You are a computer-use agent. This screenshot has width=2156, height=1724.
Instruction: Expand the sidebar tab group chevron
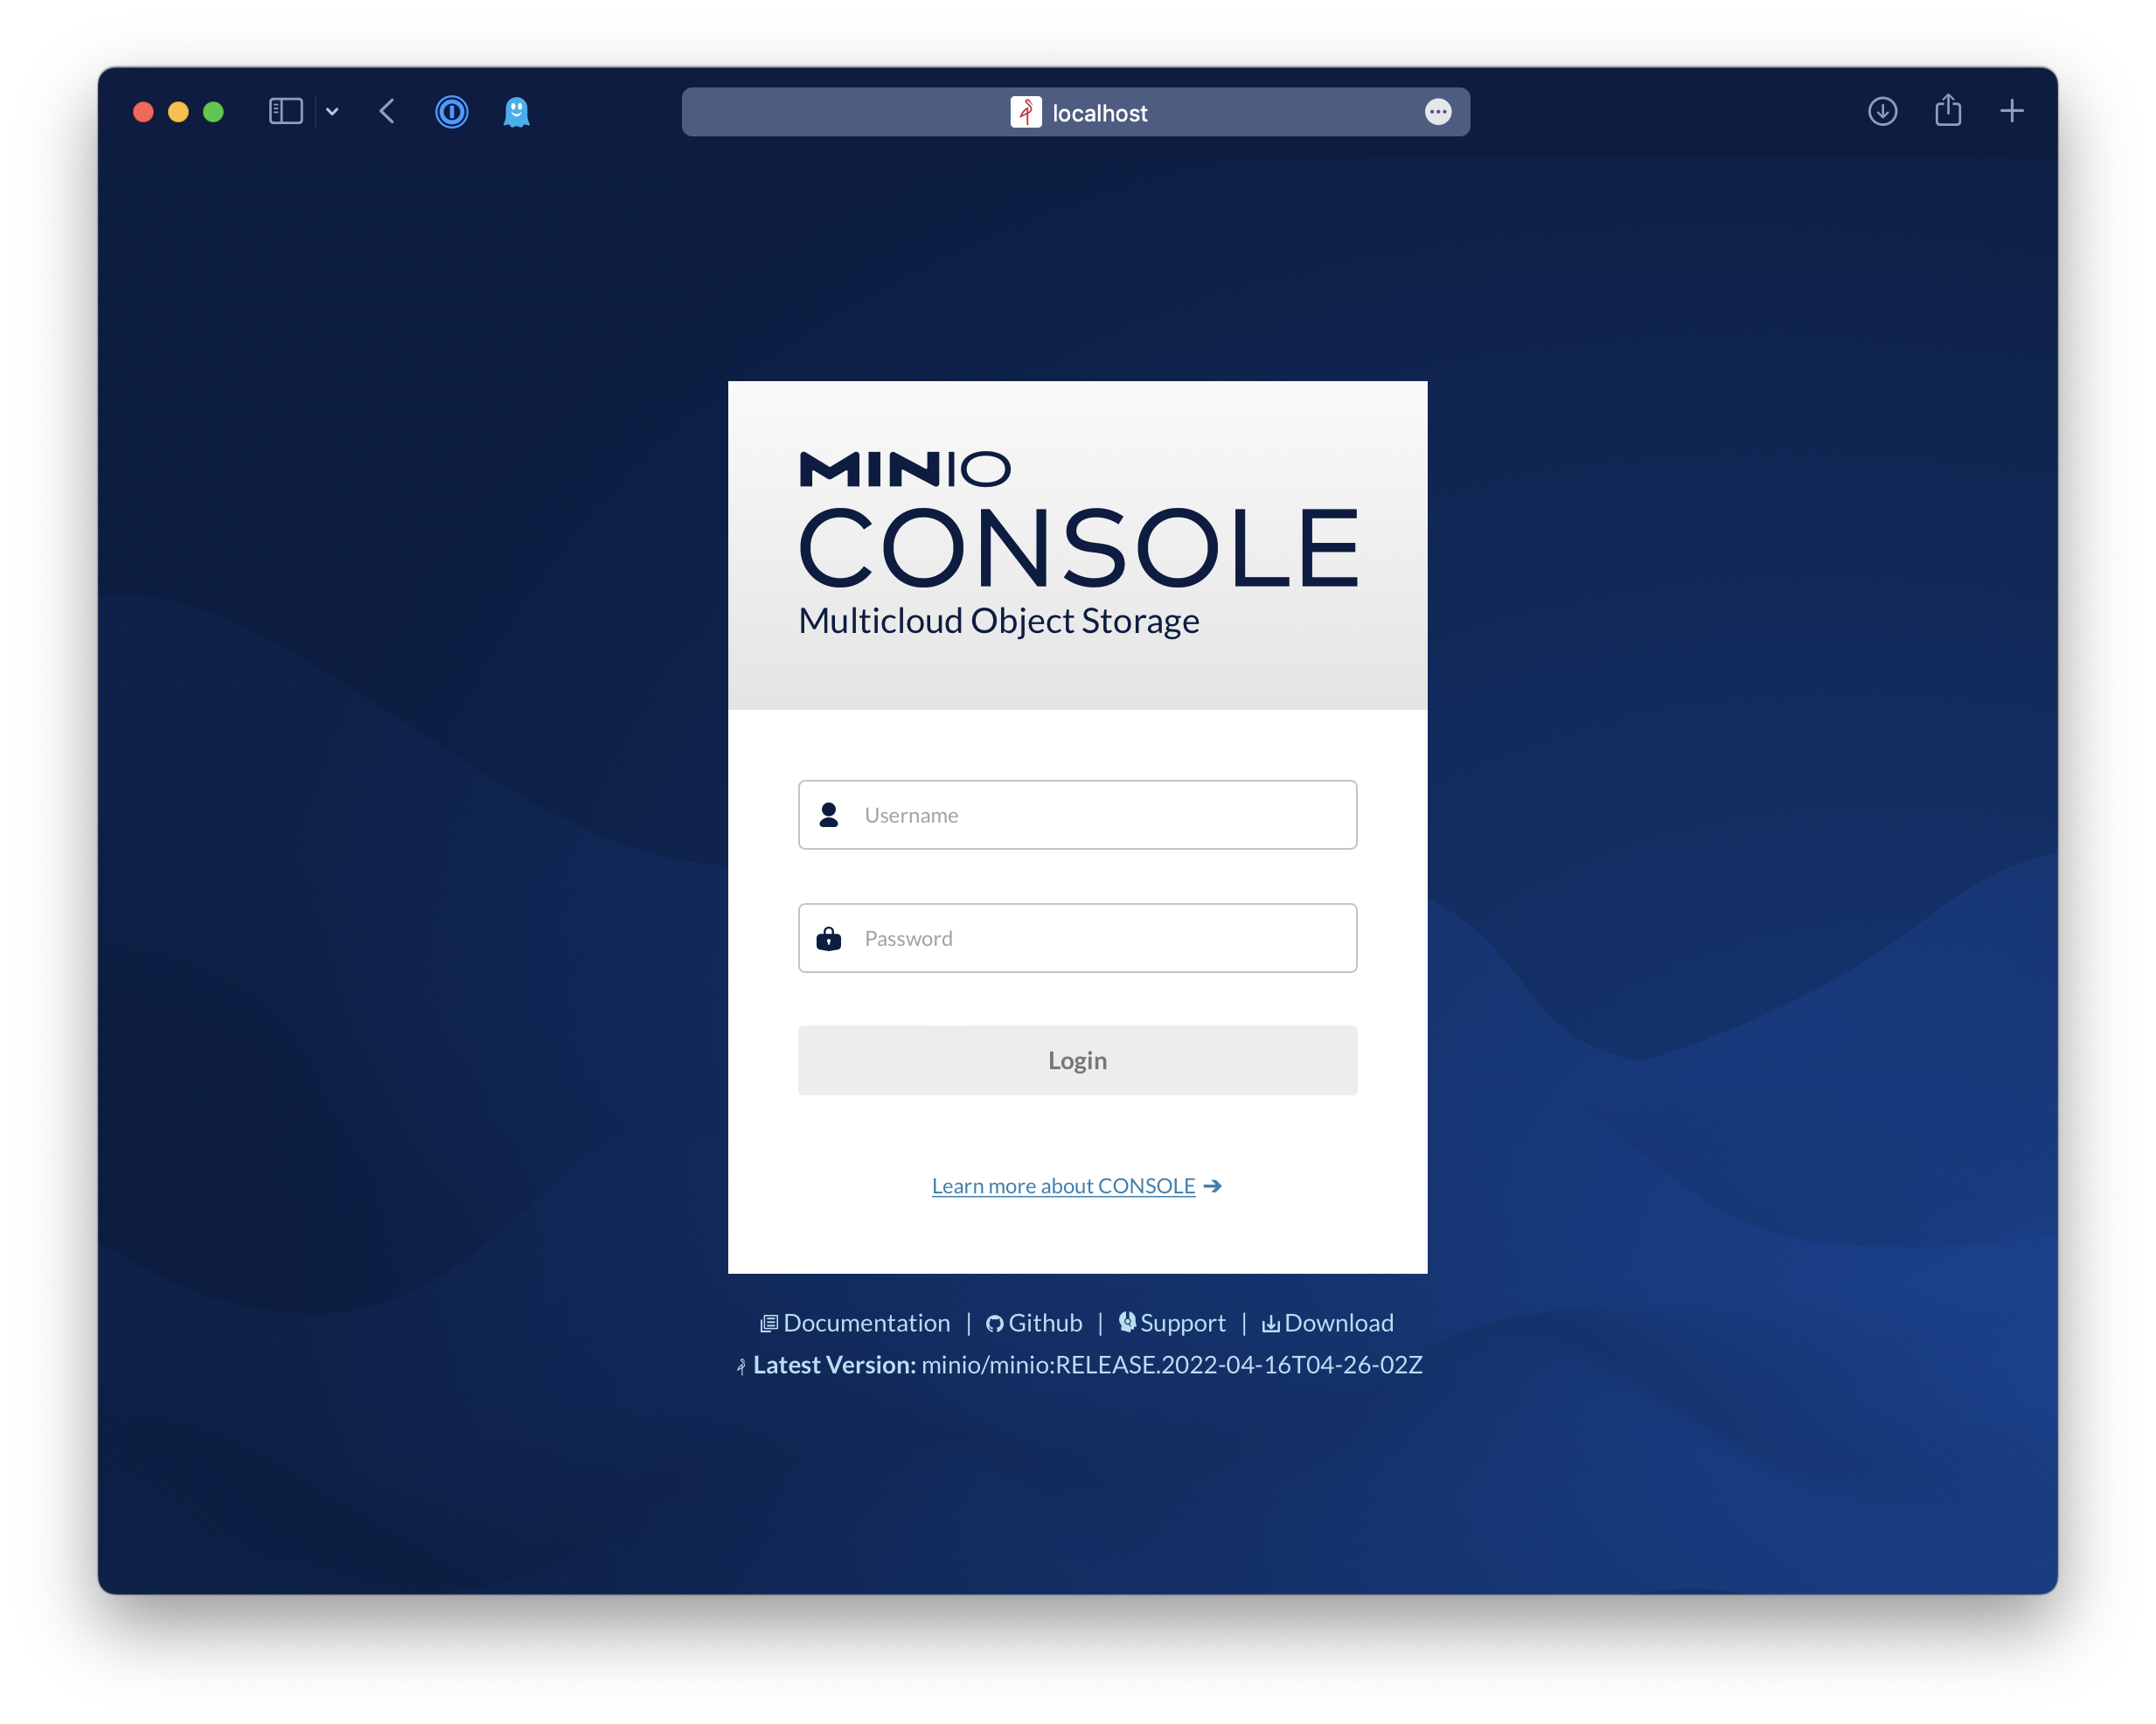click(332, 112)
